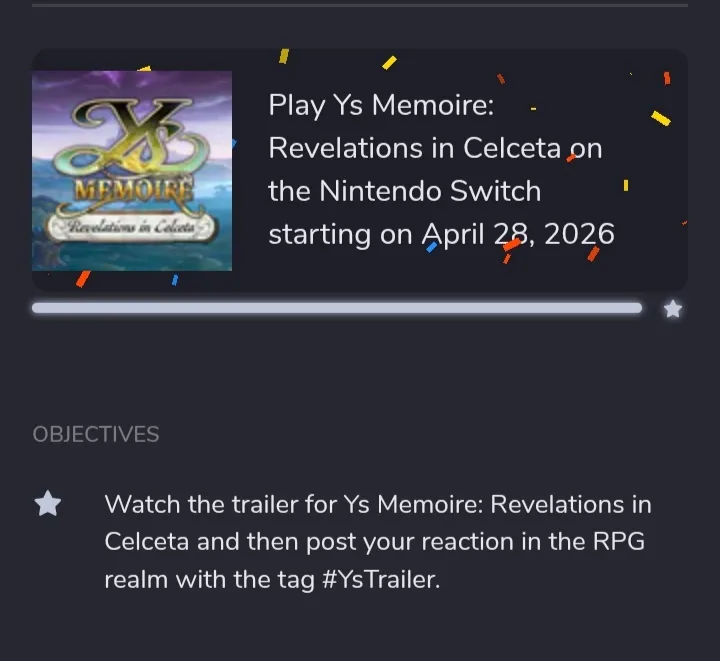This screenshot has width=720, height=661.
Task: Select the OBJECTIVES section heading
Action: click(x=96, y=434)
